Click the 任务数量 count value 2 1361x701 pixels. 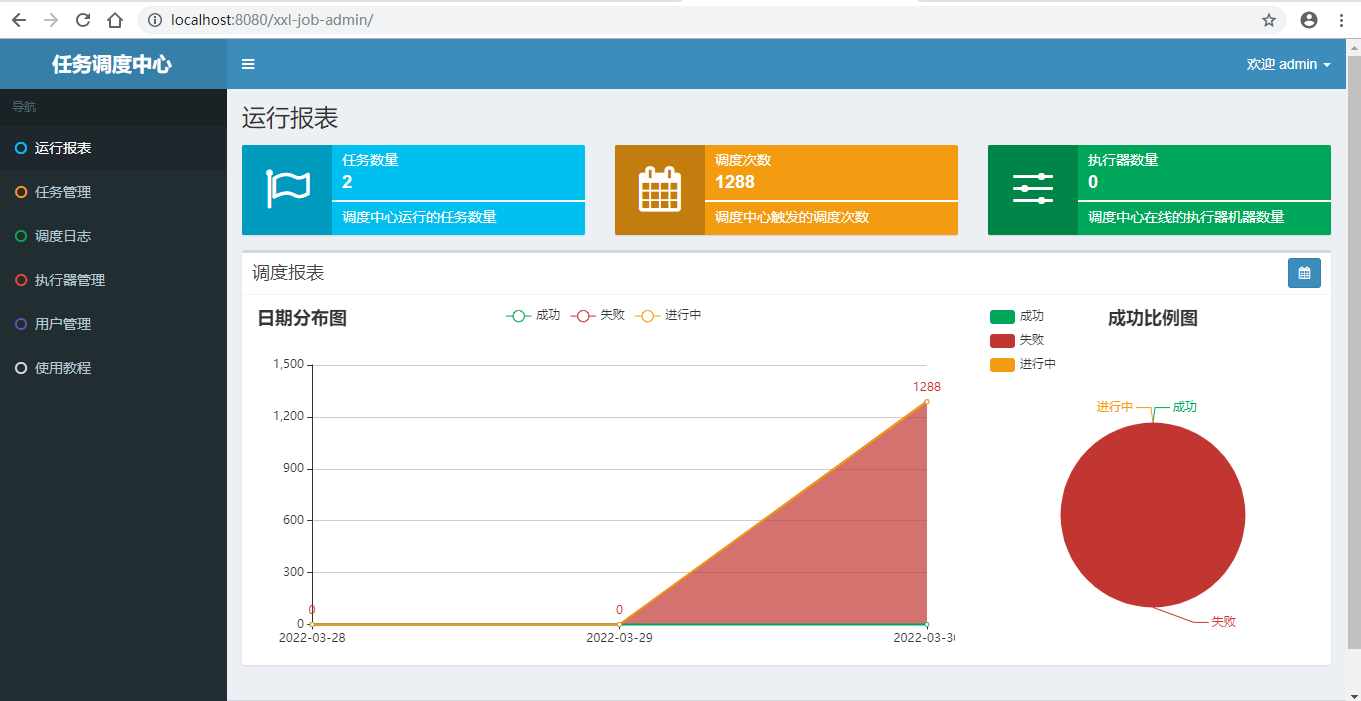click(x=347, y=182)
